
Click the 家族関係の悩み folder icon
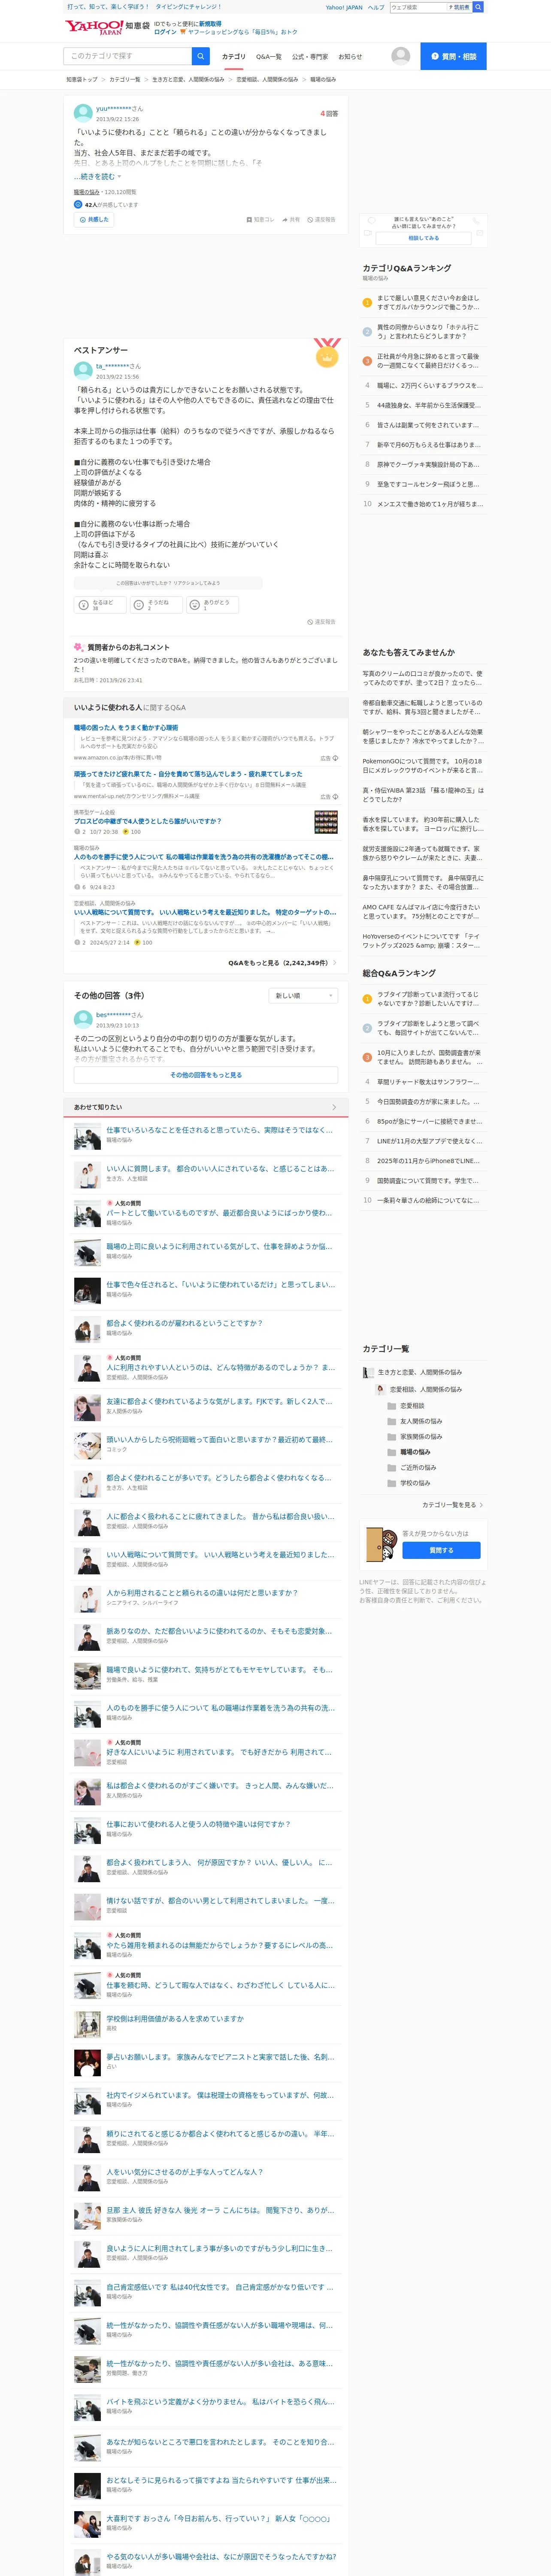tap(392, 1436)
